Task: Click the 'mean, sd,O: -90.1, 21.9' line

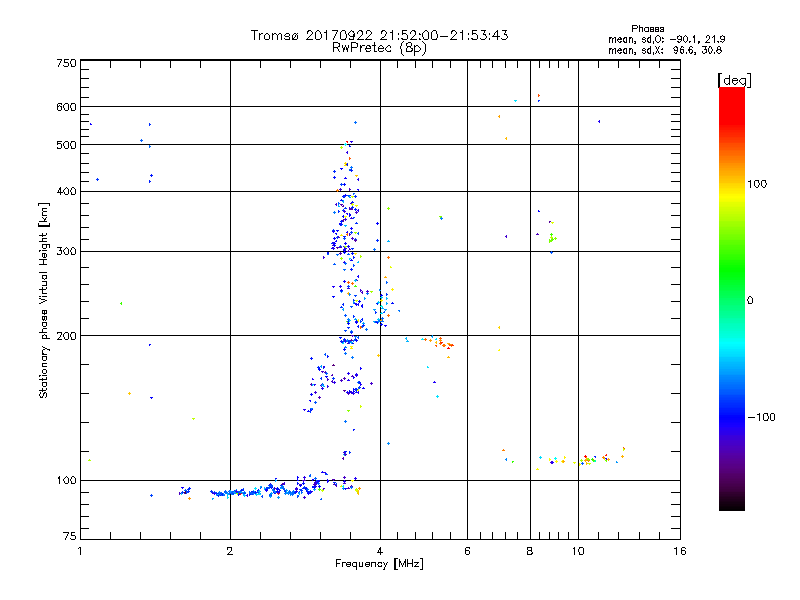Action: coord(666,39)
